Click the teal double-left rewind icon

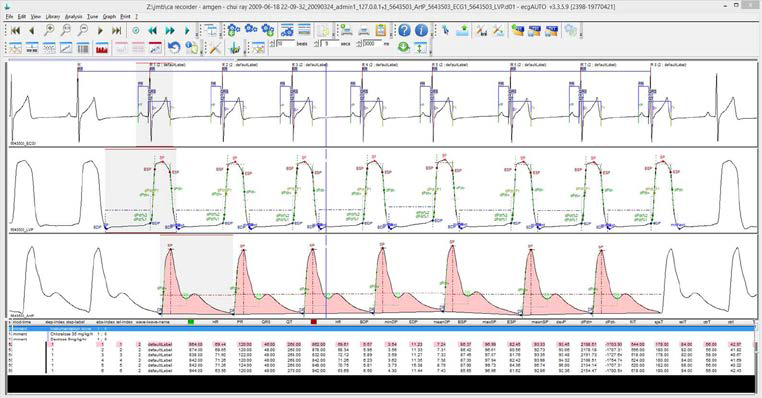click(x=153, y=31)
